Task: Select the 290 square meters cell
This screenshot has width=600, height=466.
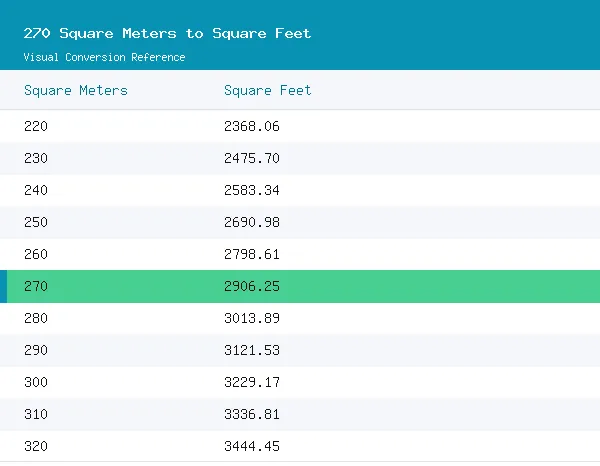Action: pyautogui.click(x=36, y=350)
